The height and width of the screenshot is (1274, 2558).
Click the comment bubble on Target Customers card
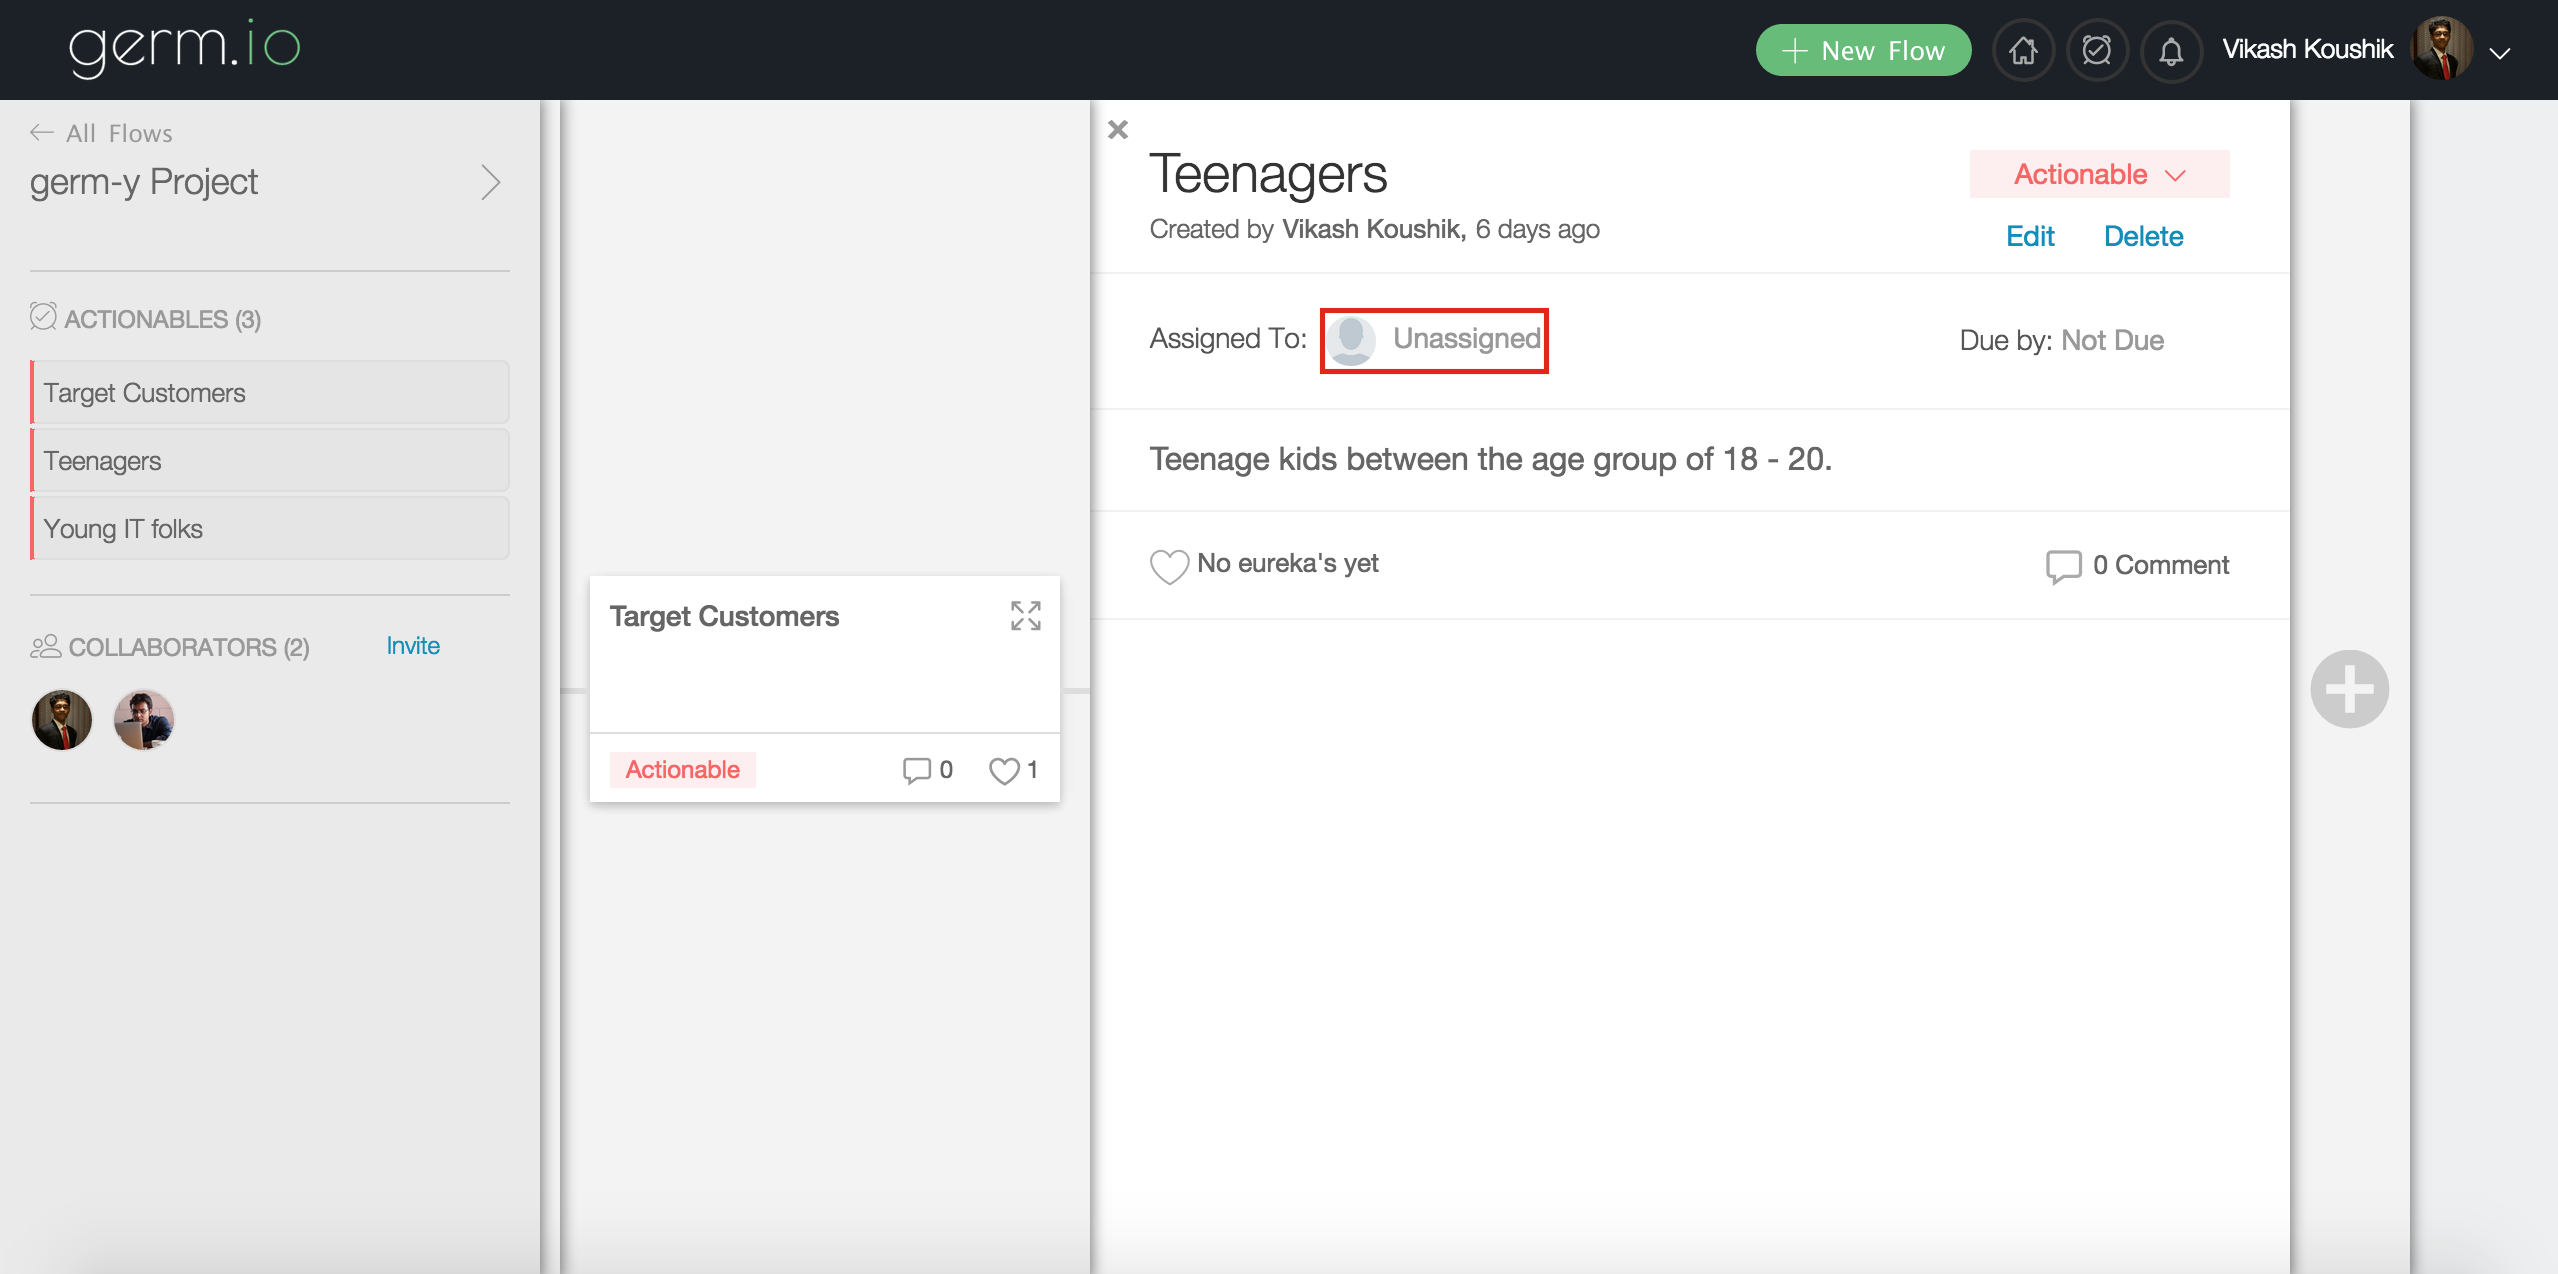click(916, 770)
